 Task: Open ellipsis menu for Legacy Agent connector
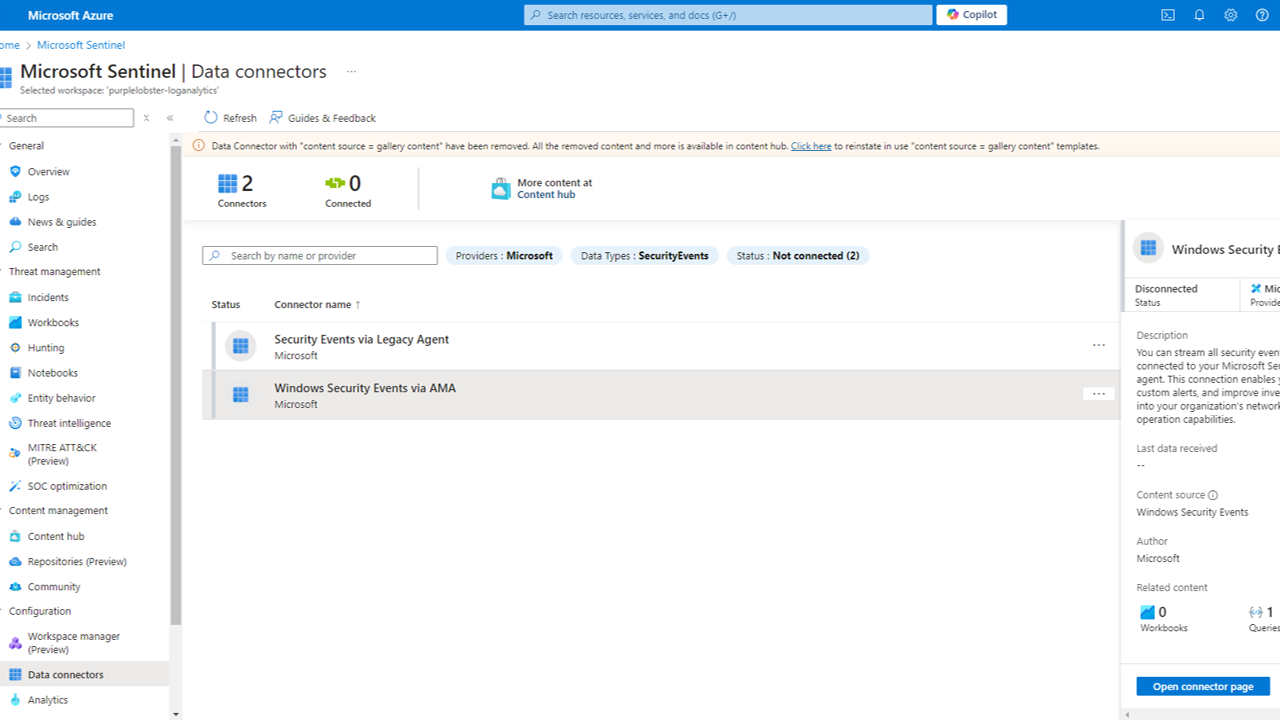point(1099,345)
